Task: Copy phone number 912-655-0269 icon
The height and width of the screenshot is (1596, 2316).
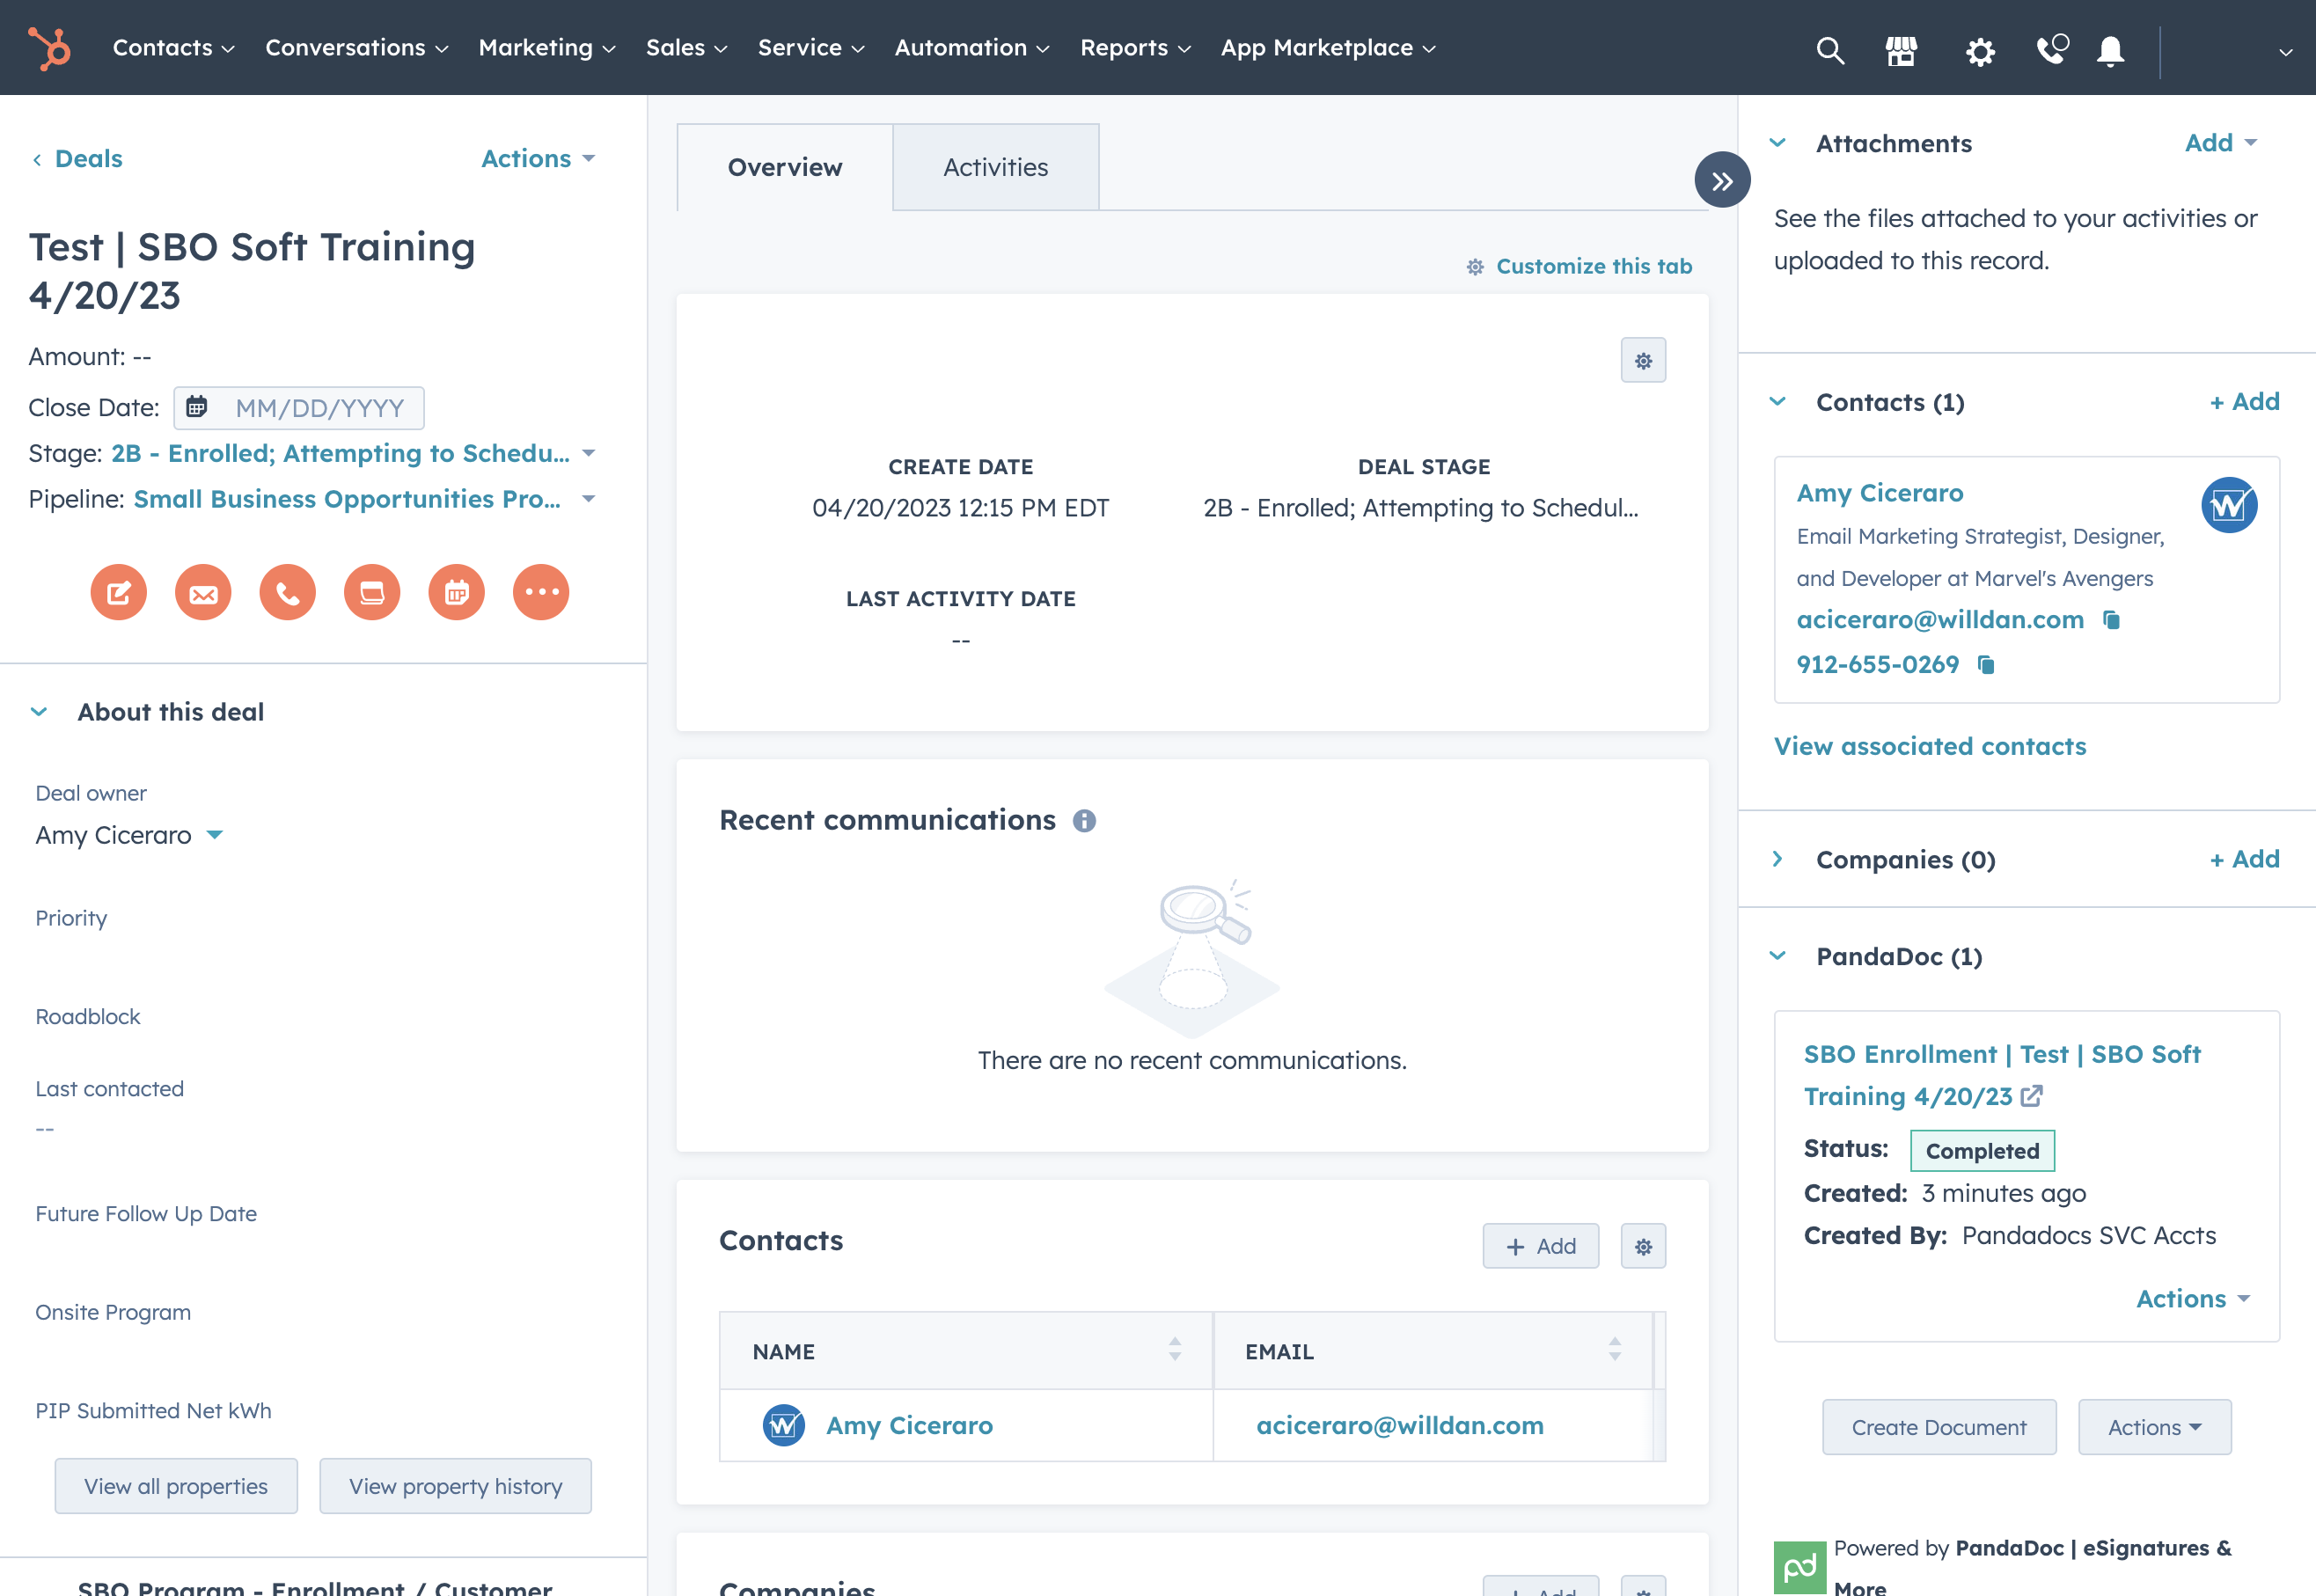Action: (x=1986, y=665)
